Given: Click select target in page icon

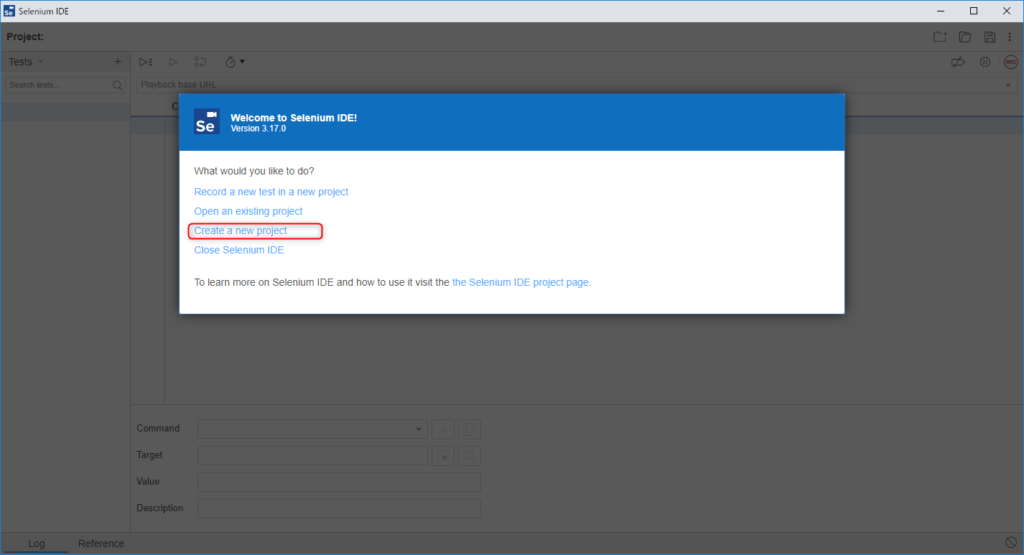Looking at the screenshot, I should [443, 456].
